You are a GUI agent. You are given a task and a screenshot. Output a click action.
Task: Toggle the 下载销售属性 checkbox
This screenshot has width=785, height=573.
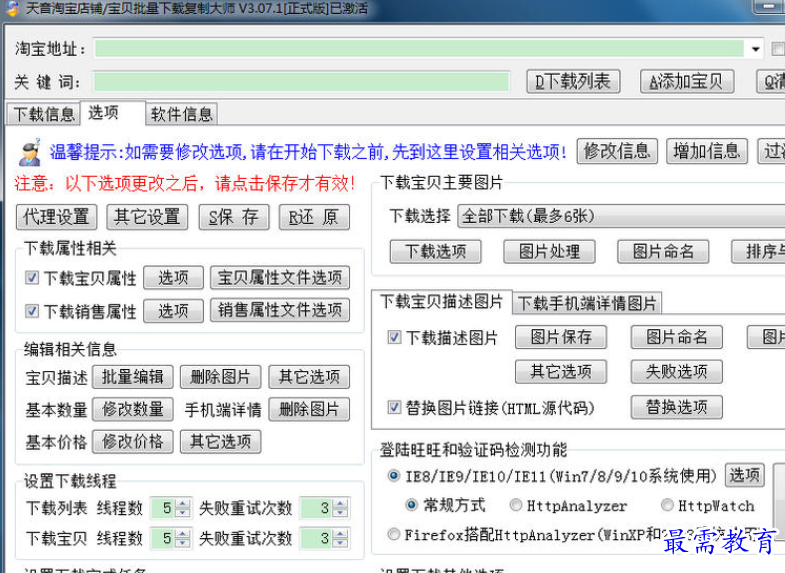(x=32, y=311)
